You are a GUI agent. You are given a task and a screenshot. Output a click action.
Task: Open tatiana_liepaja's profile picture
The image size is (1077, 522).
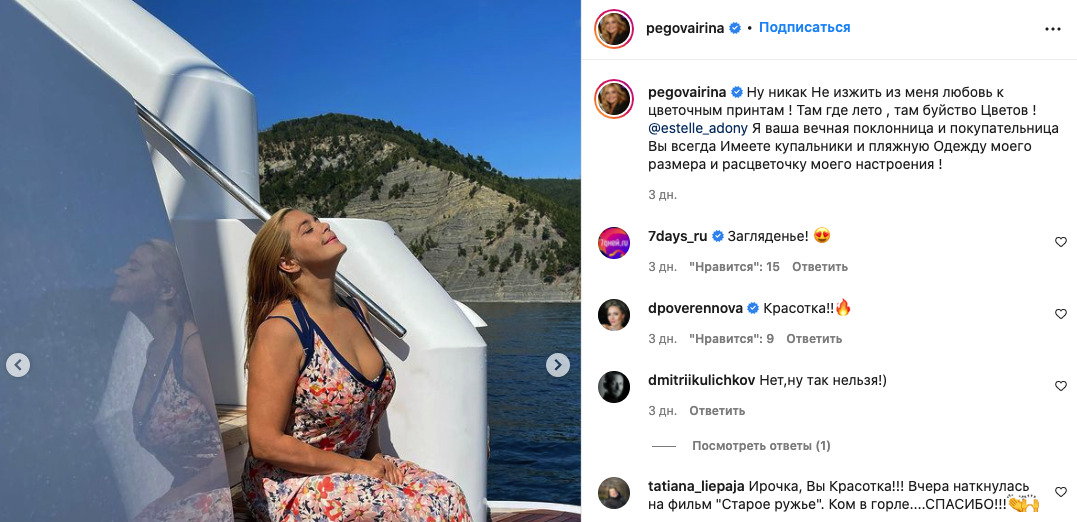[x=614, y=493]
